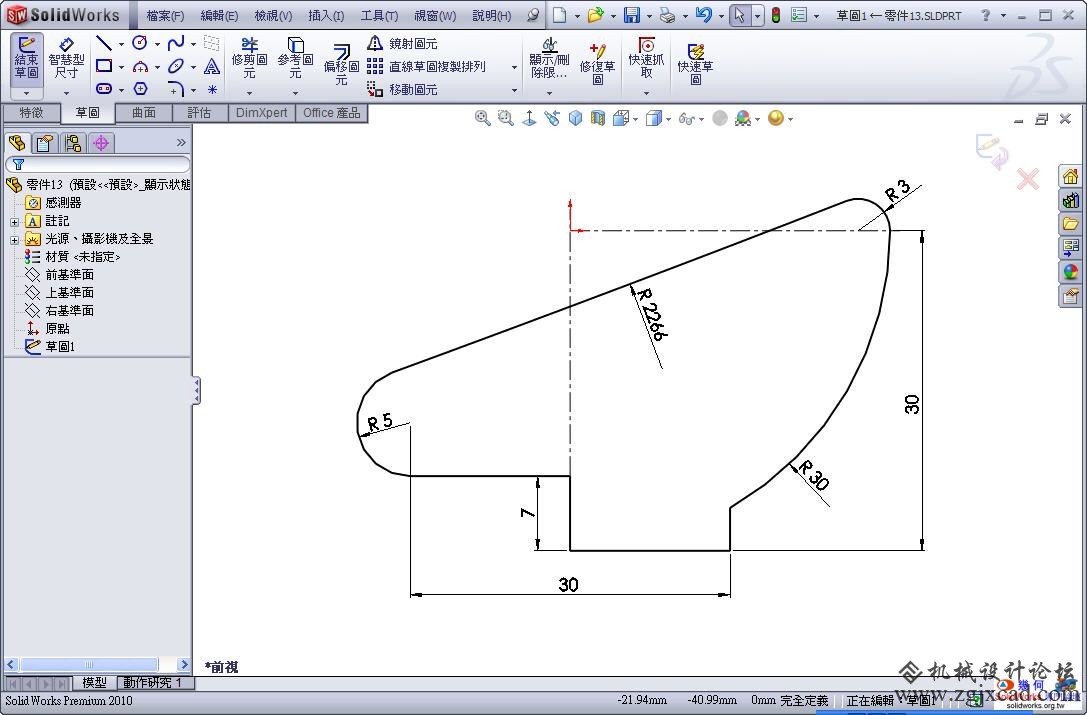Open the 檢視(V) view menu
The image size is (1087, 715).
273,15
